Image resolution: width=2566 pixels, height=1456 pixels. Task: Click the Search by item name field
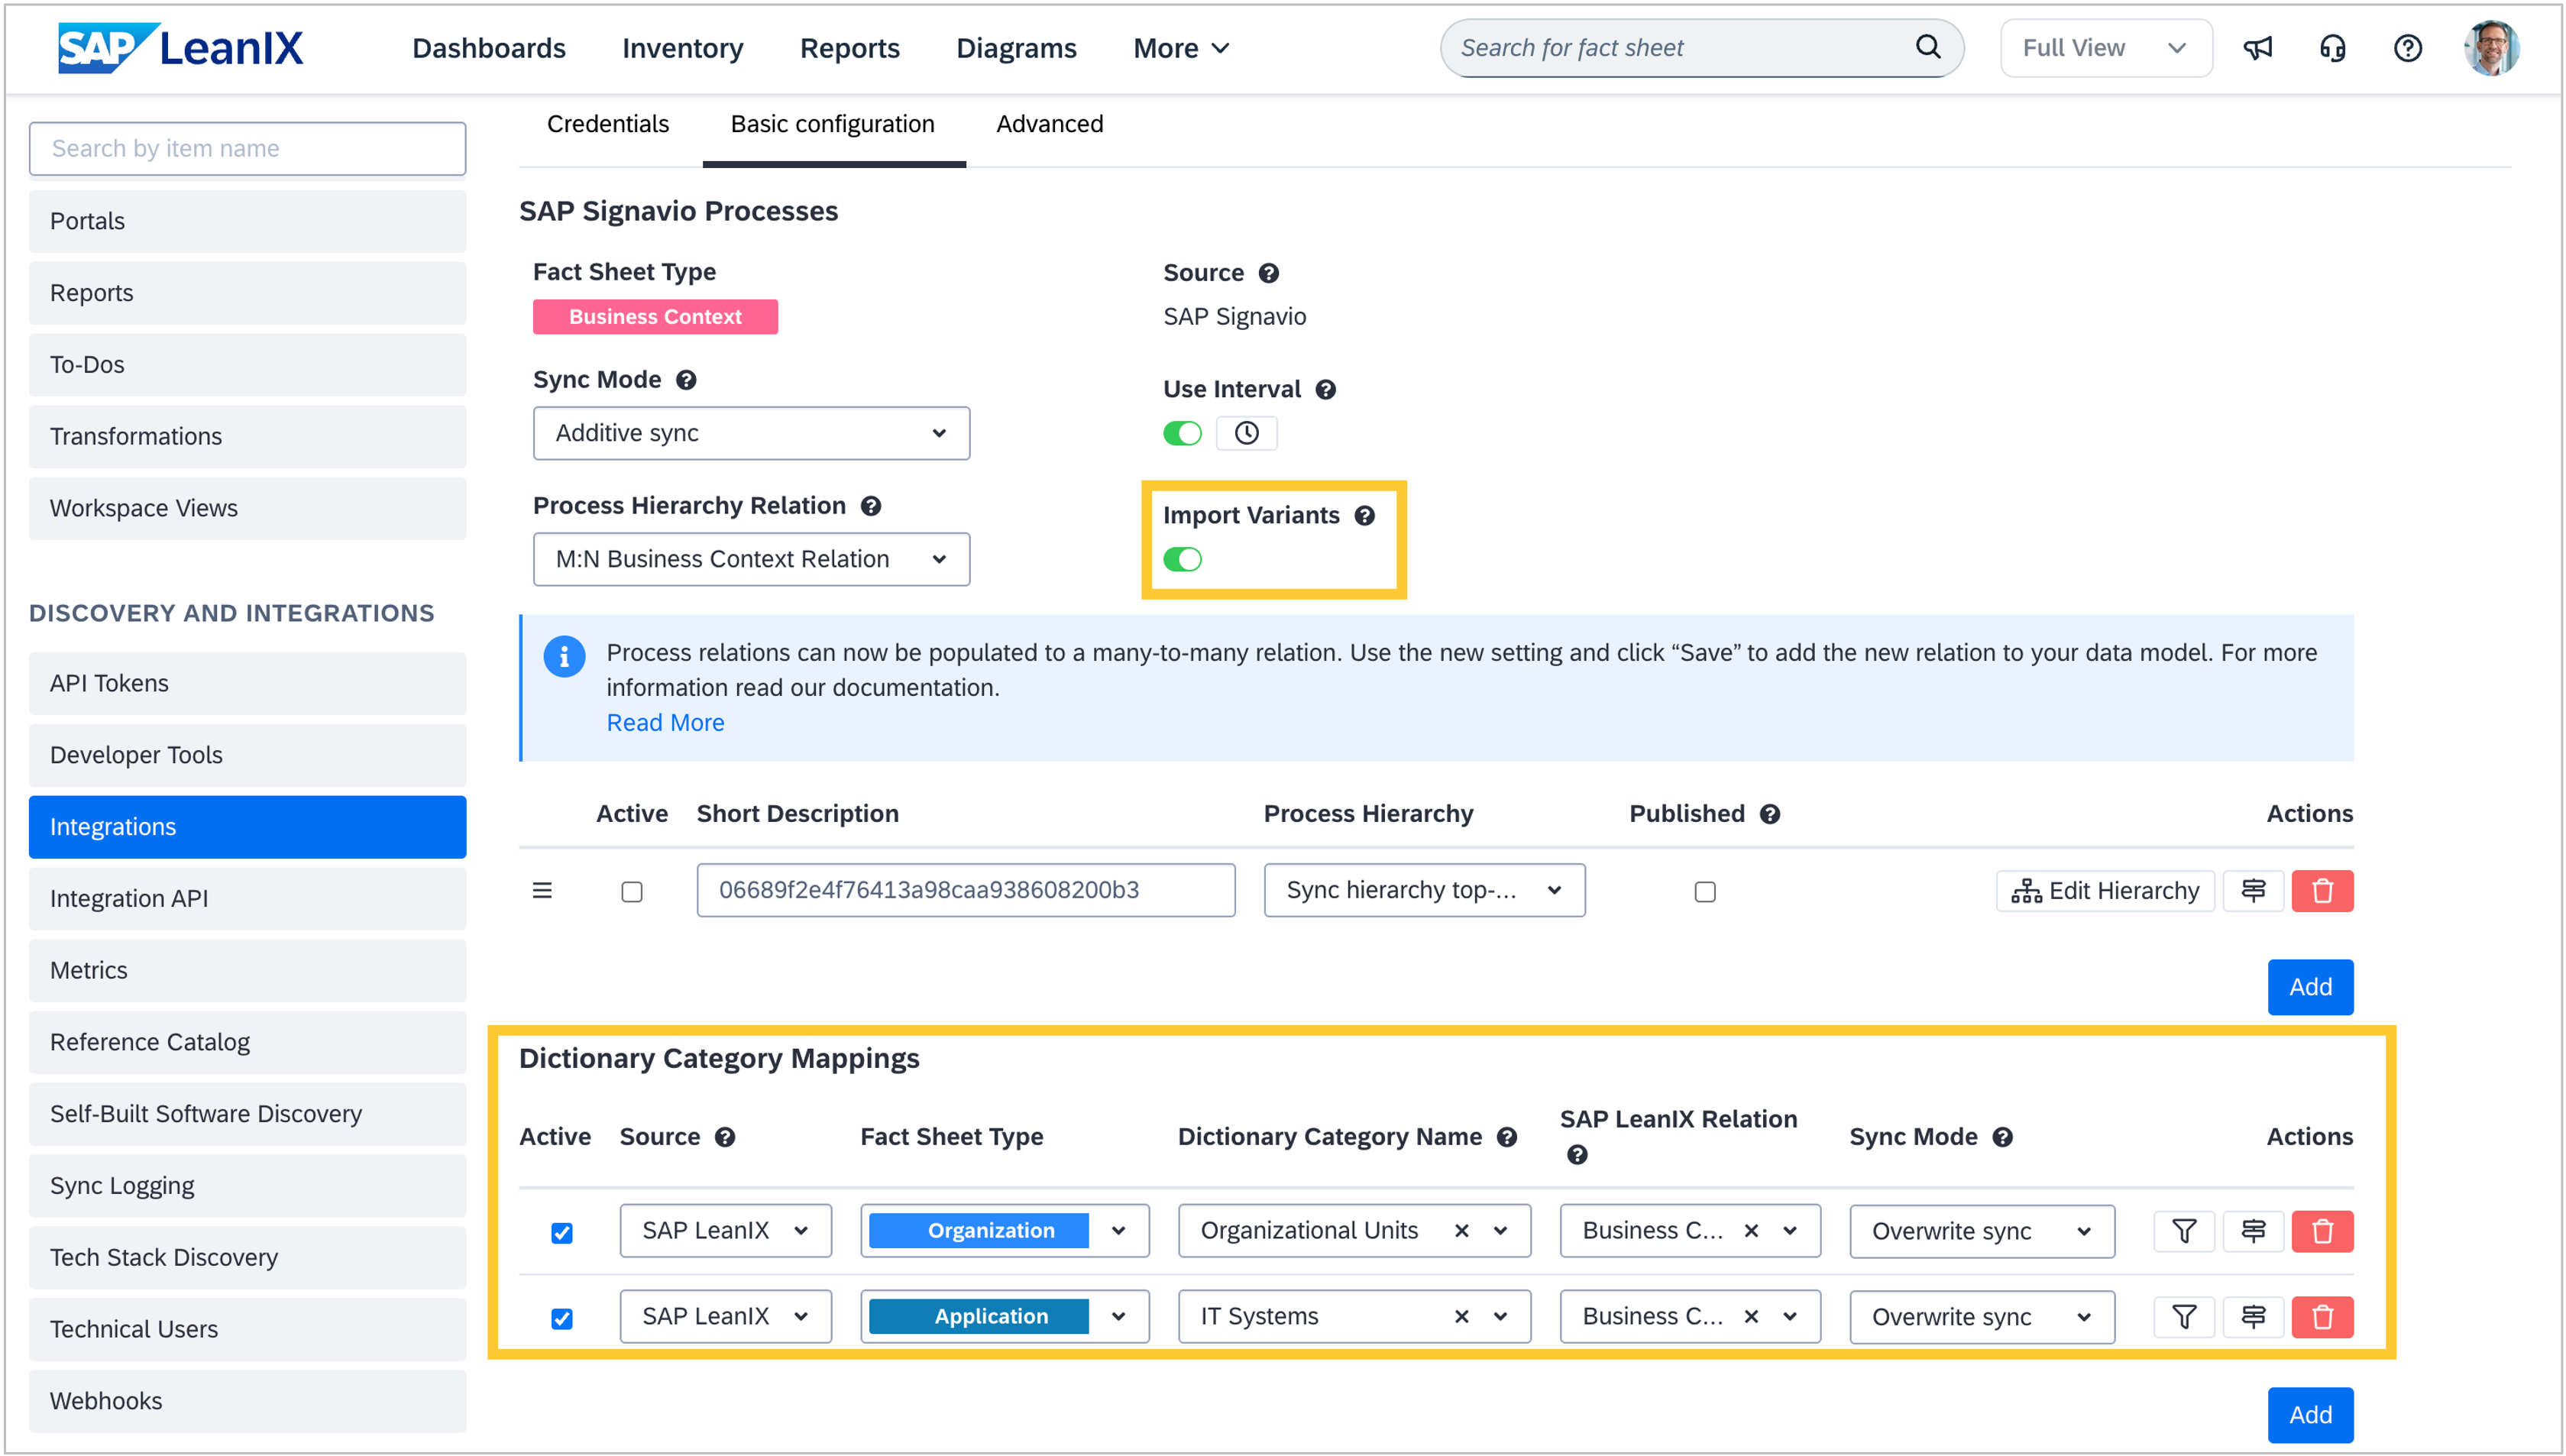pos(247,148)
